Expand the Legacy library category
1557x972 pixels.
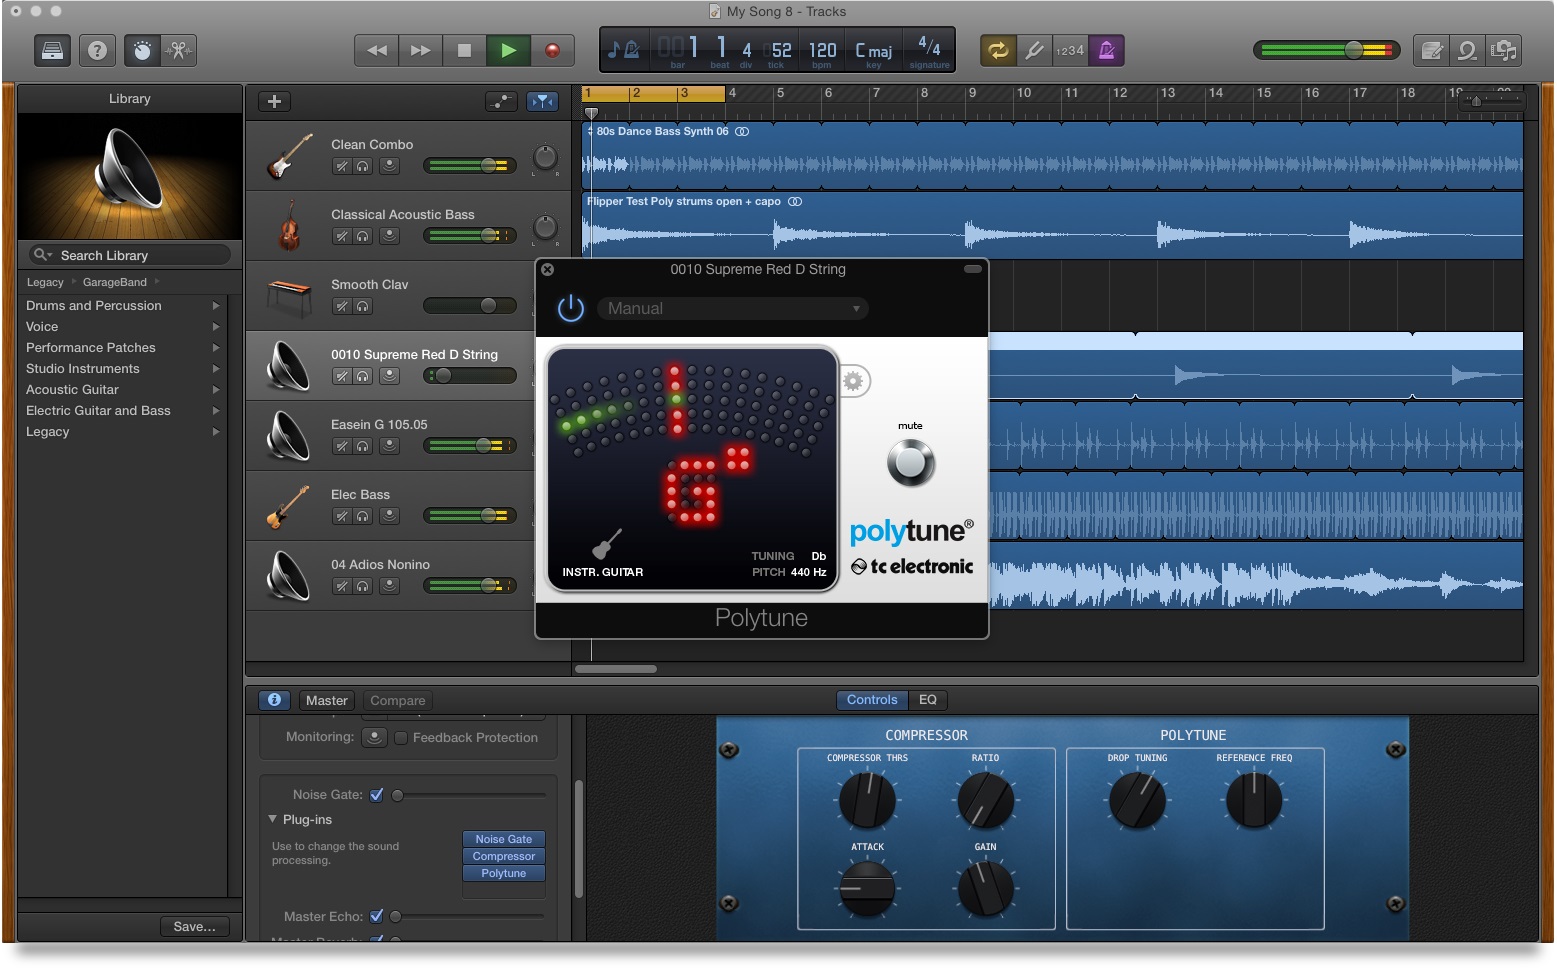tap(215, 432)
